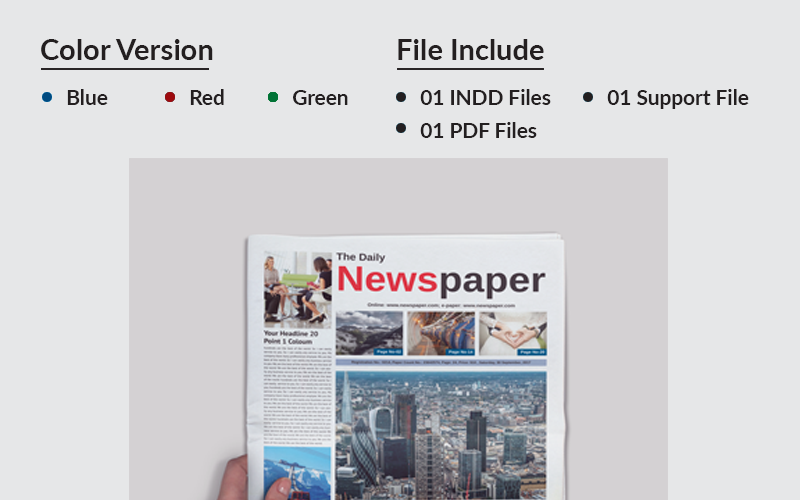Click the online newspaper URL line
Image resolution: width=800 pixels, height=500 pixels.
pos(441,305)
